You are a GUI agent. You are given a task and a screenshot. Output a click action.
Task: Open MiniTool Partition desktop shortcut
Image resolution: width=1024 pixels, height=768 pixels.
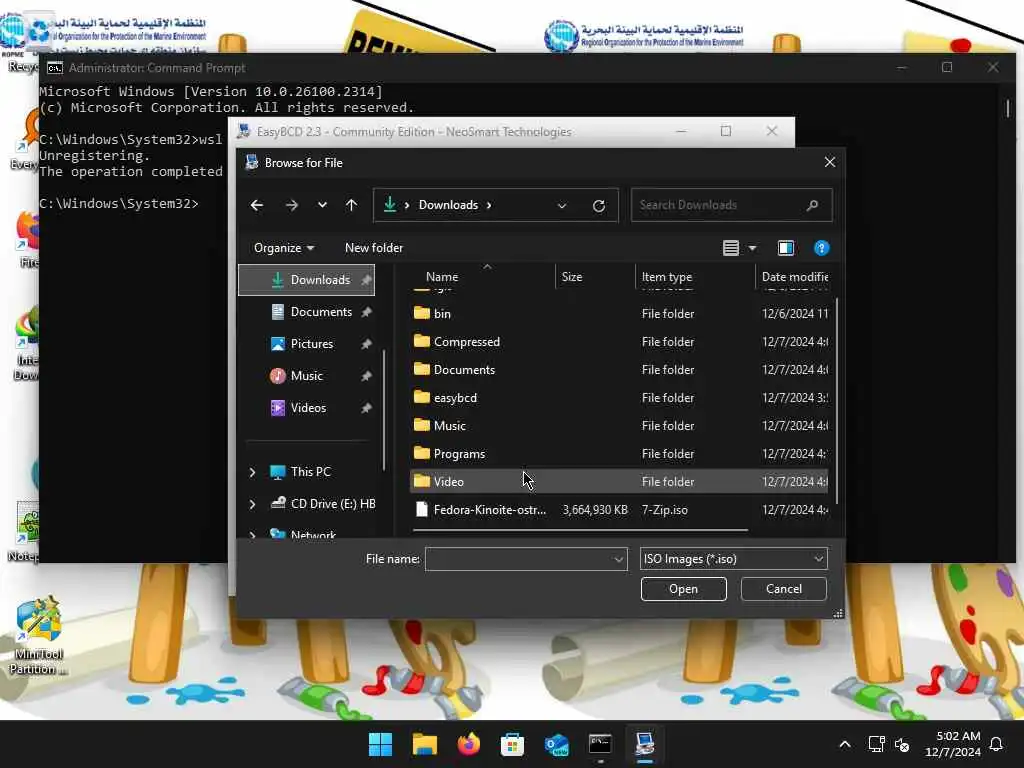[x=38, y=636]
